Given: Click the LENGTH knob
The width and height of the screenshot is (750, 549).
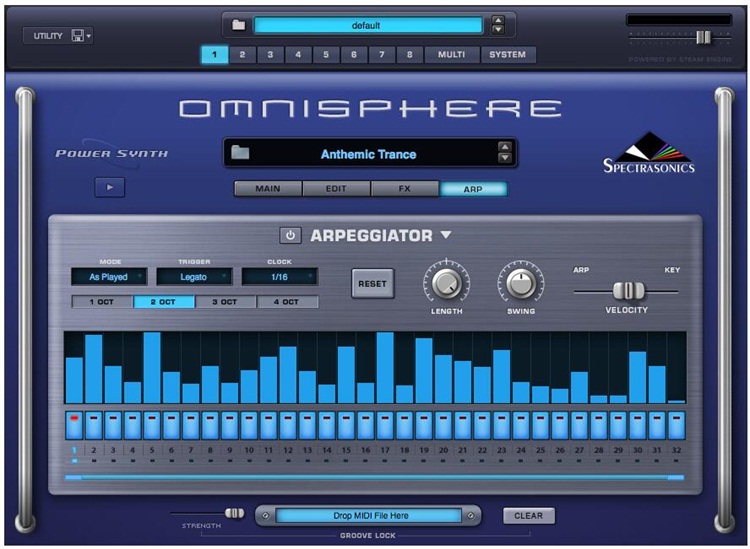Looking at the screenshot, I should [446, 283].
